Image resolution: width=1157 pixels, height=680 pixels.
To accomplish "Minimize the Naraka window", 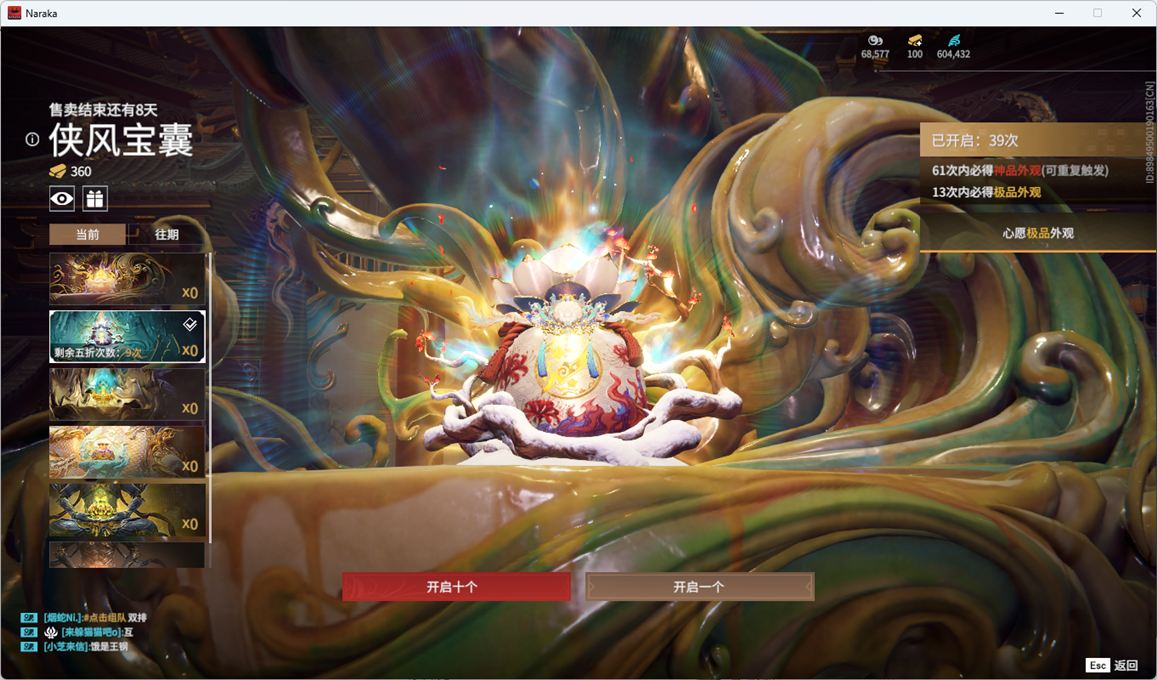I will tap(1060, 13).
